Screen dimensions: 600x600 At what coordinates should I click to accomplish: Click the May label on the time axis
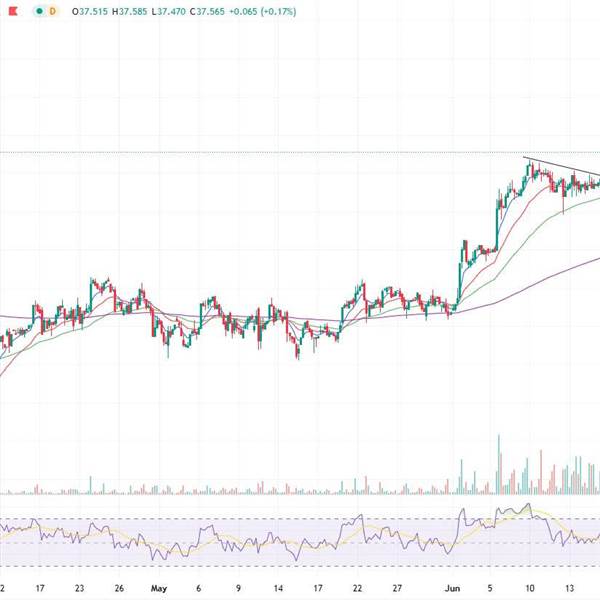pos(159,588)
